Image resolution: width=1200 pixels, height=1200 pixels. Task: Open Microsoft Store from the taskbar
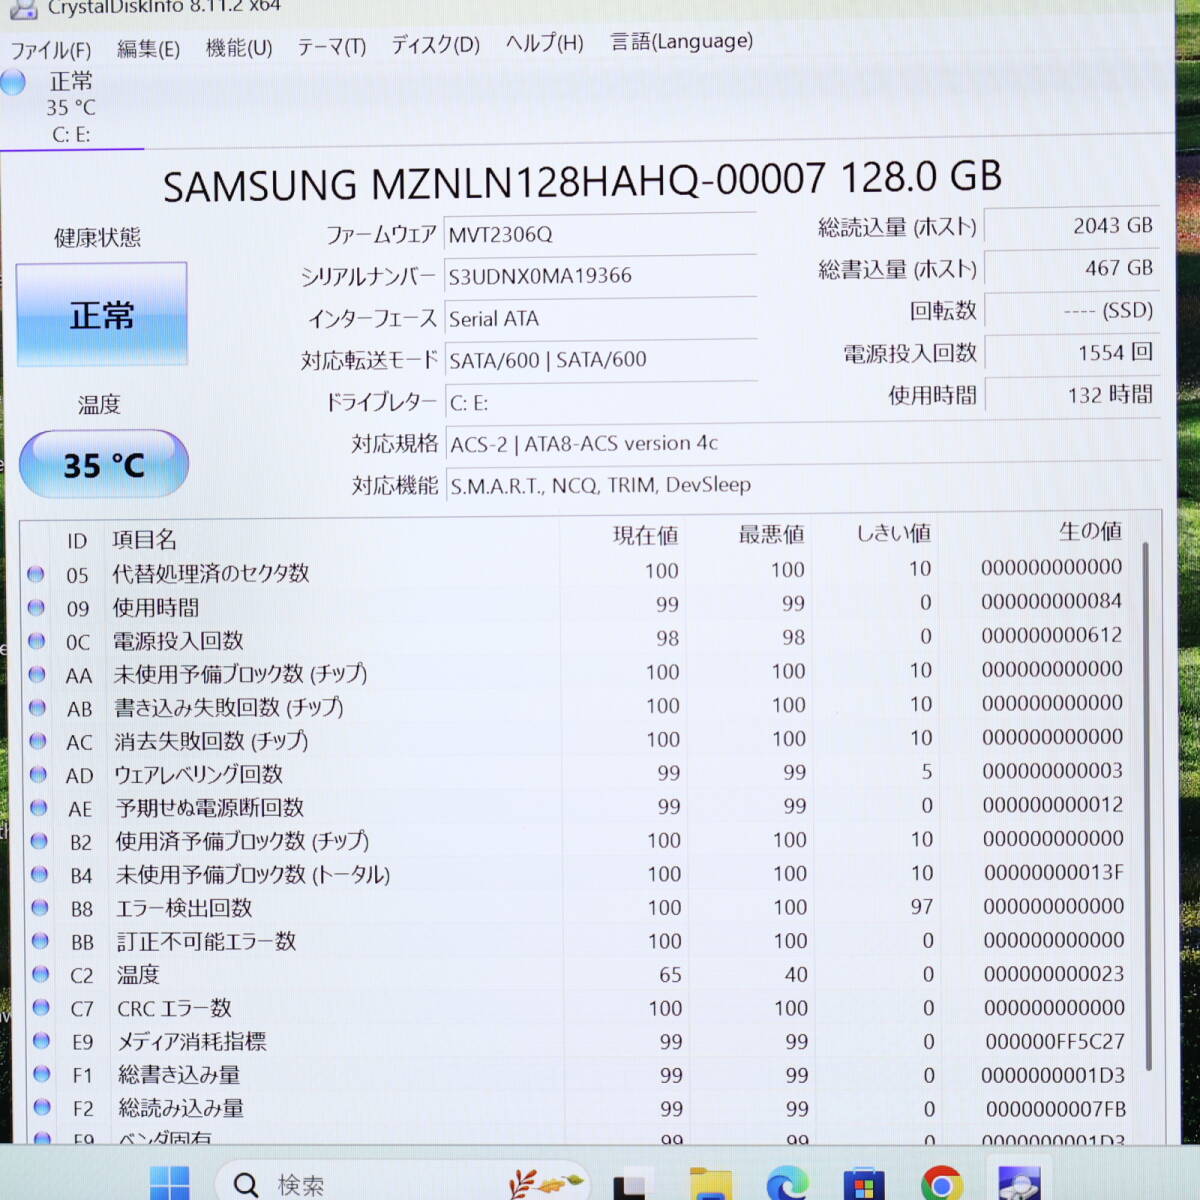point(863,1184)
